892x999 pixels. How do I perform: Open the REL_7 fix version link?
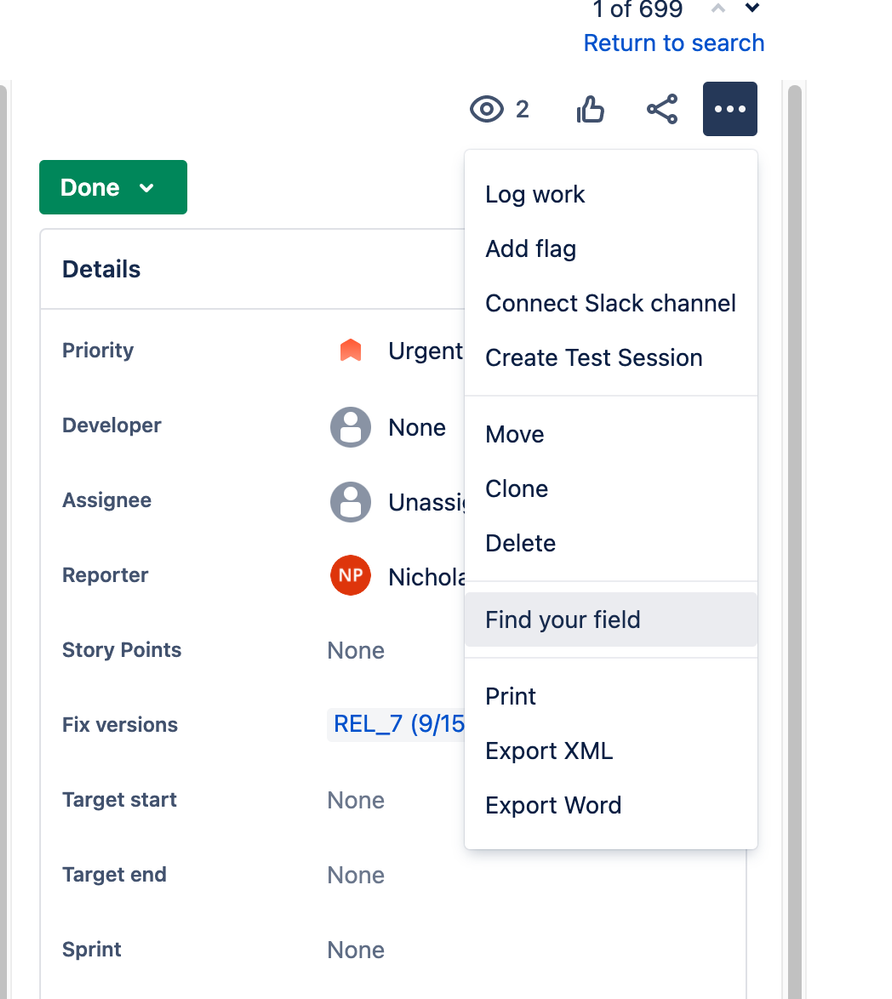tap(399, 724)
